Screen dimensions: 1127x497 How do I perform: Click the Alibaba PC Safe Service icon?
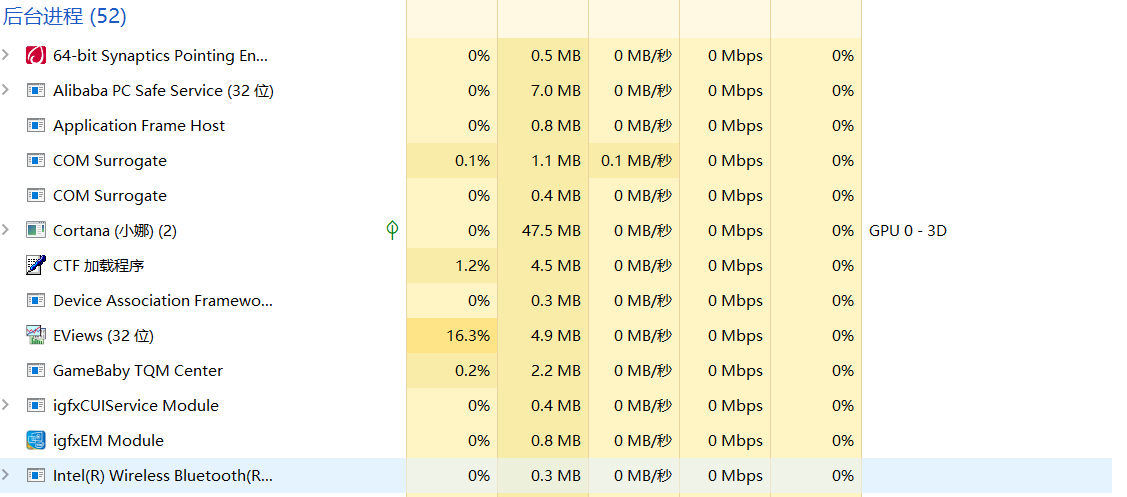point(36,91)
